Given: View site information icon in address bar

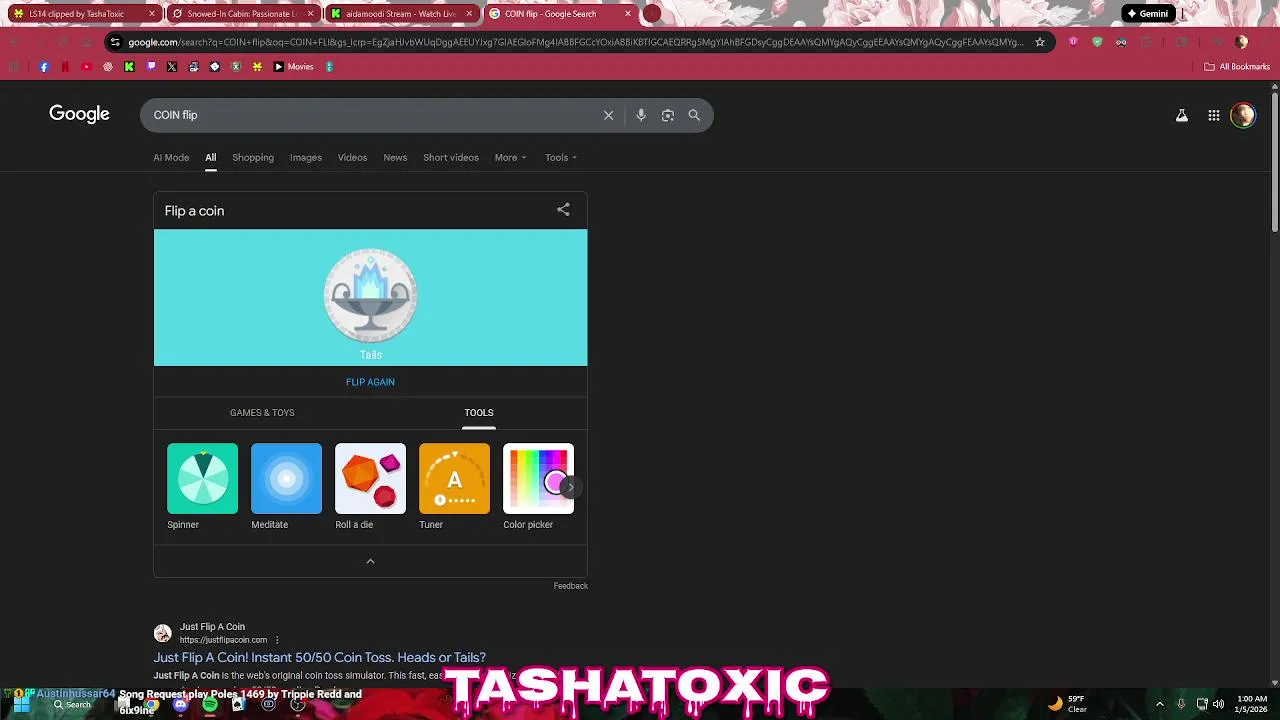Looking at the screenshot, I should click(116, 42).
